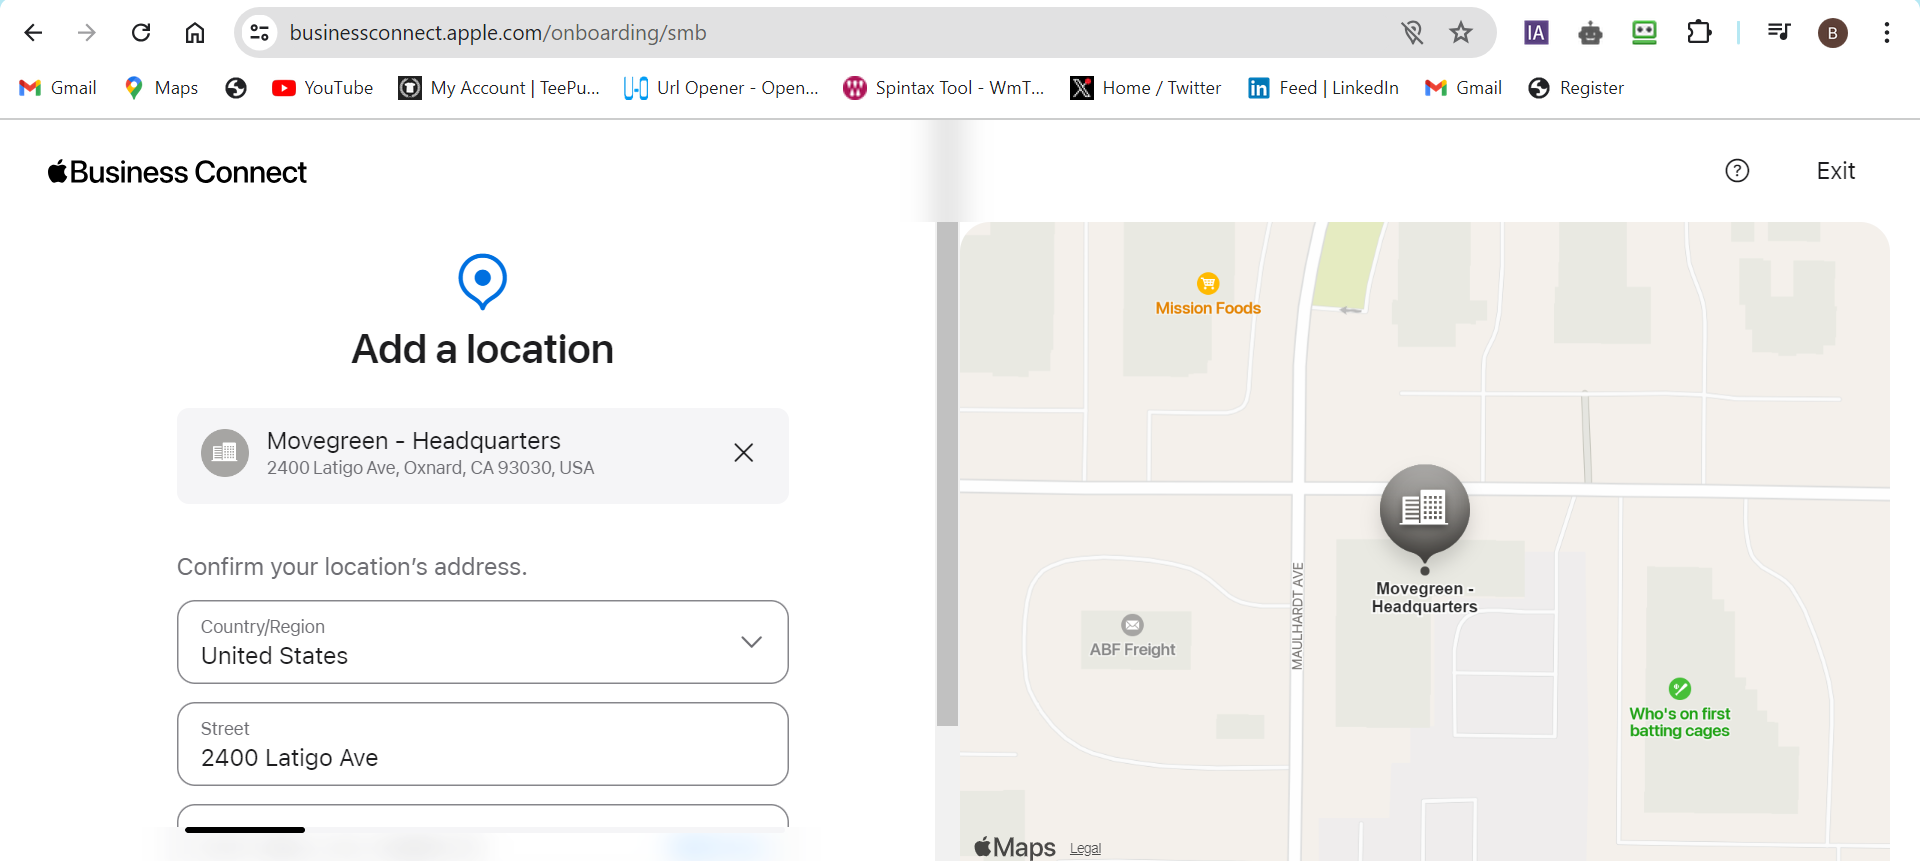Open the YouTube bookmark
Viewport: 1920px width, 861px height.
coord(322,88)
